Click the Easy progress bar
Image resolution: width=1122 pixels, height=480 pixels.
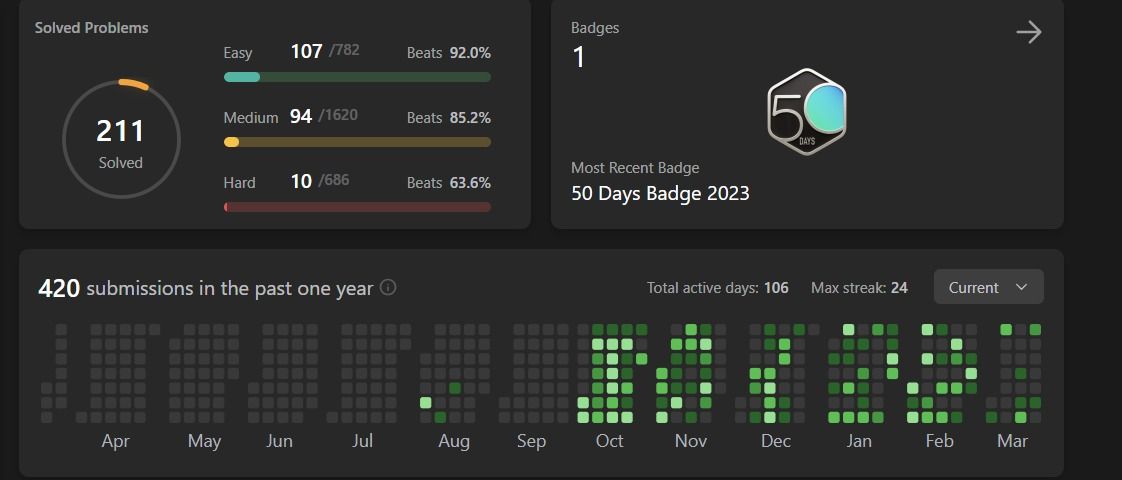357,77
